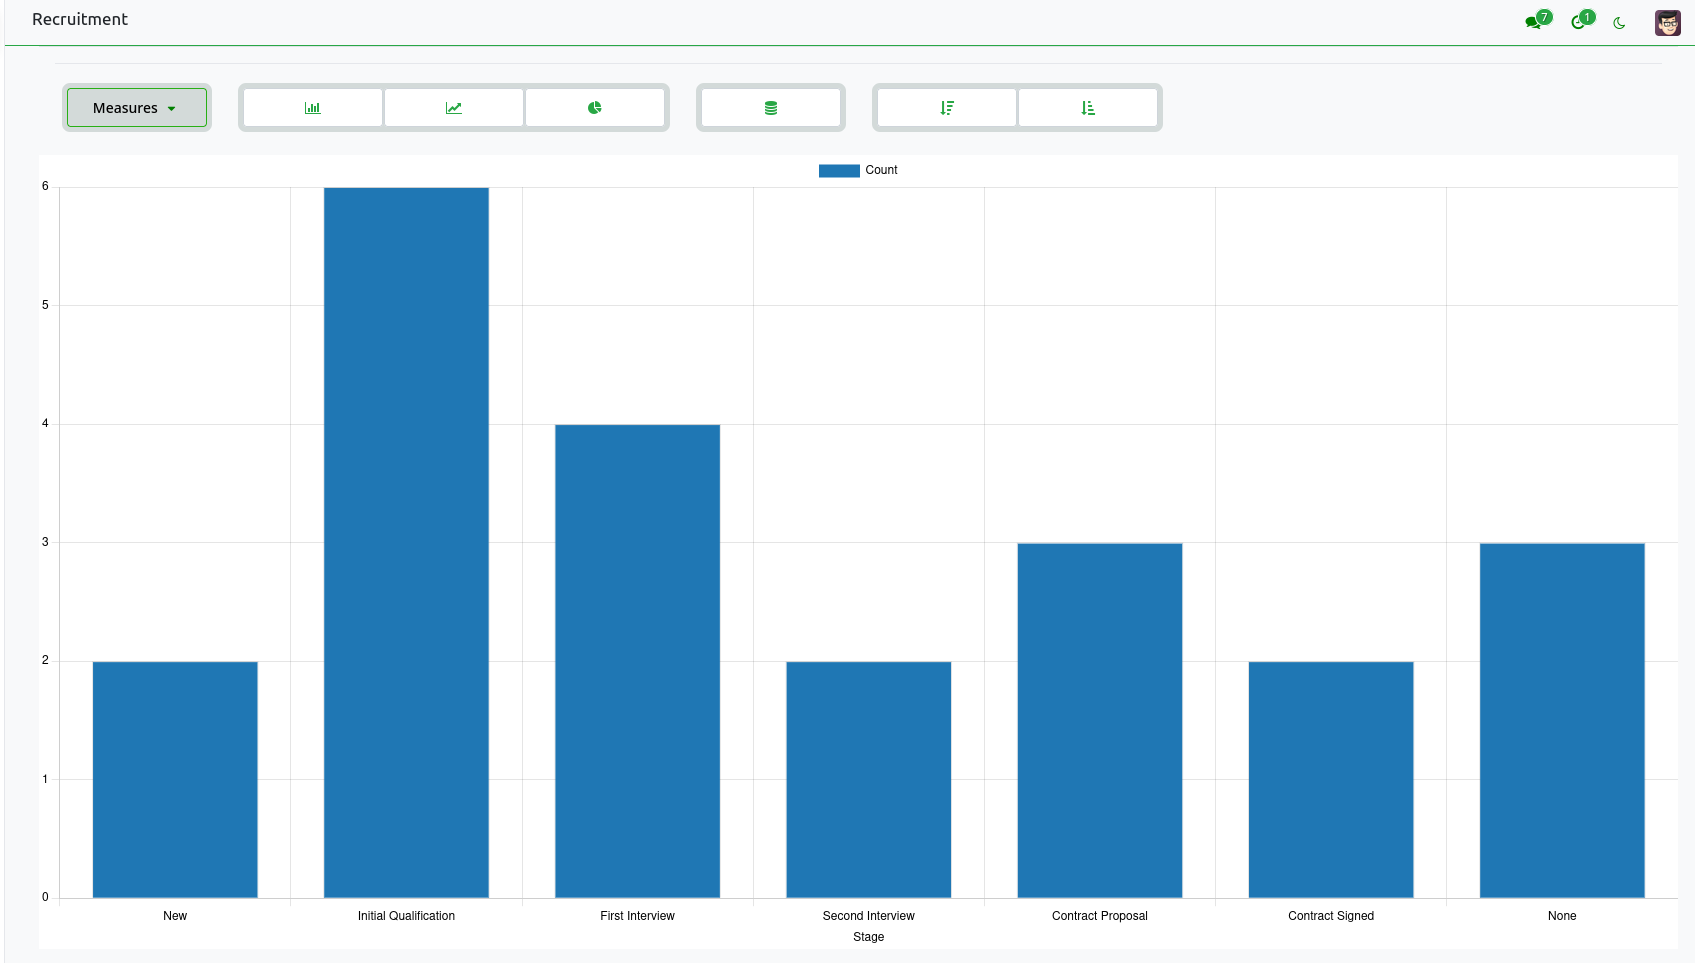Toggle stacked chart mode
The image size is (1695, 963).
(x=771, y=107)
